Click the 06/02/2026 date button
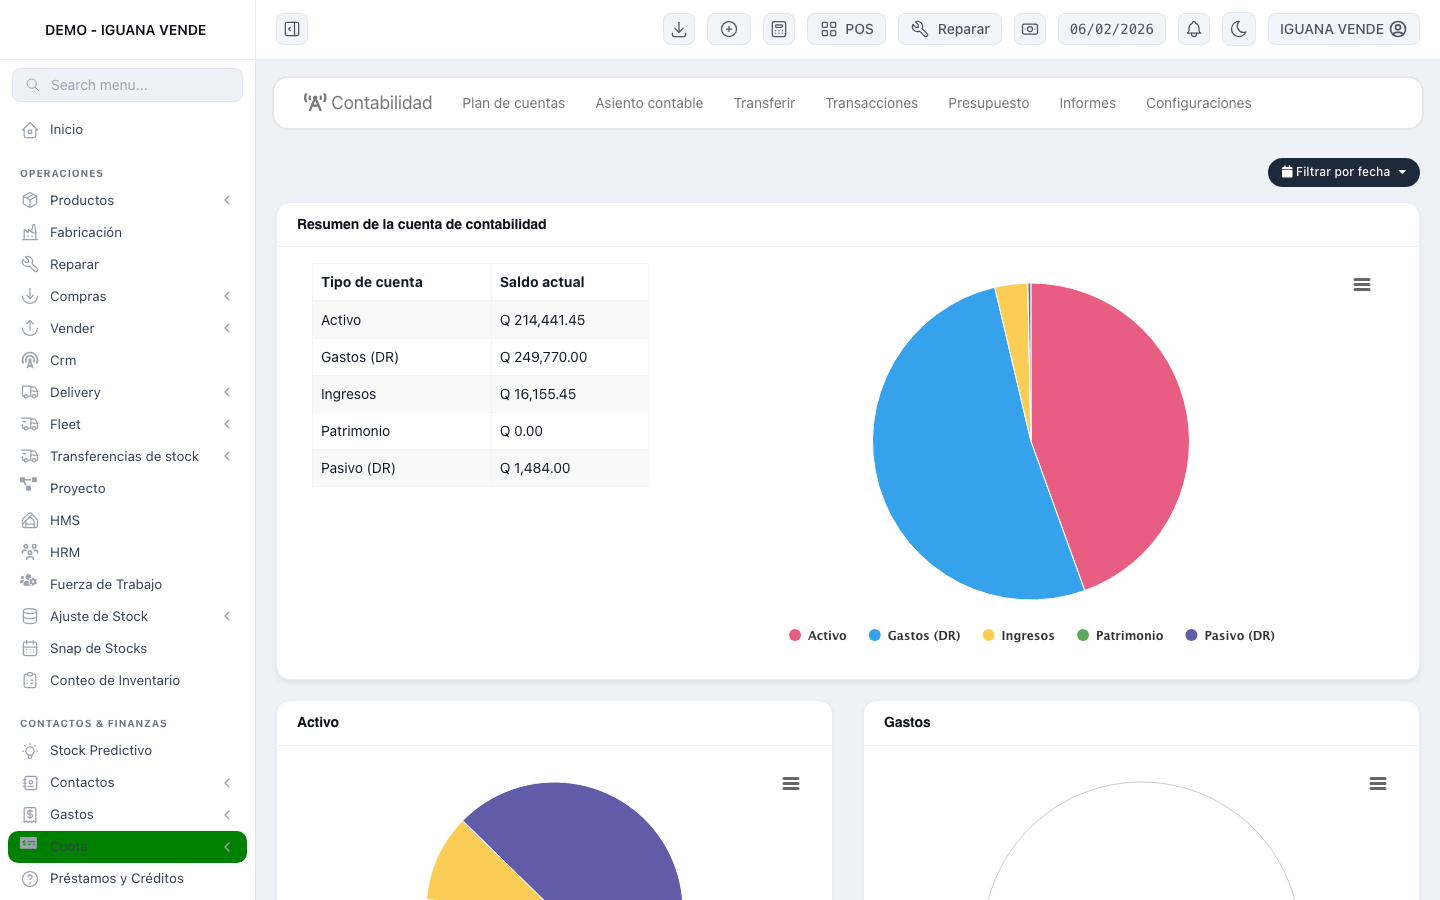 click(1112, 29)
